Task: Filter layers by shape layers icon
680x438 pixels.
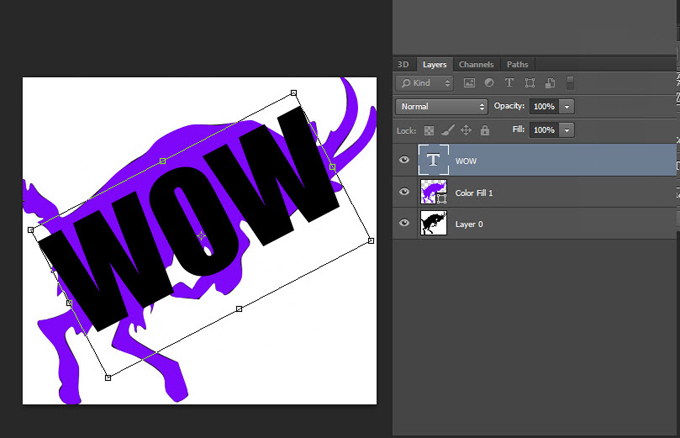Action: point(530,83)
